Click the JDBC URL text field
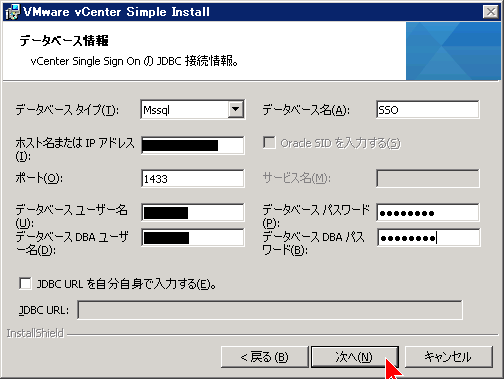 point(270,310)
